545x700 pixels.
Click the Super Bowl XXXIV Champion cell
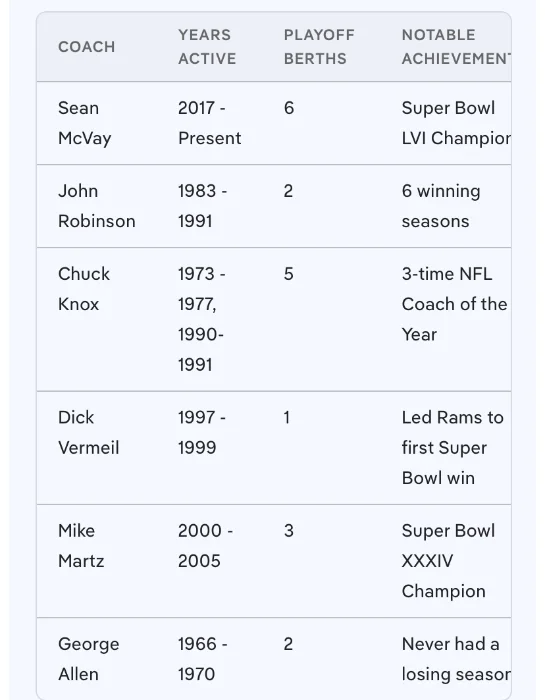(x=448, y=561)
